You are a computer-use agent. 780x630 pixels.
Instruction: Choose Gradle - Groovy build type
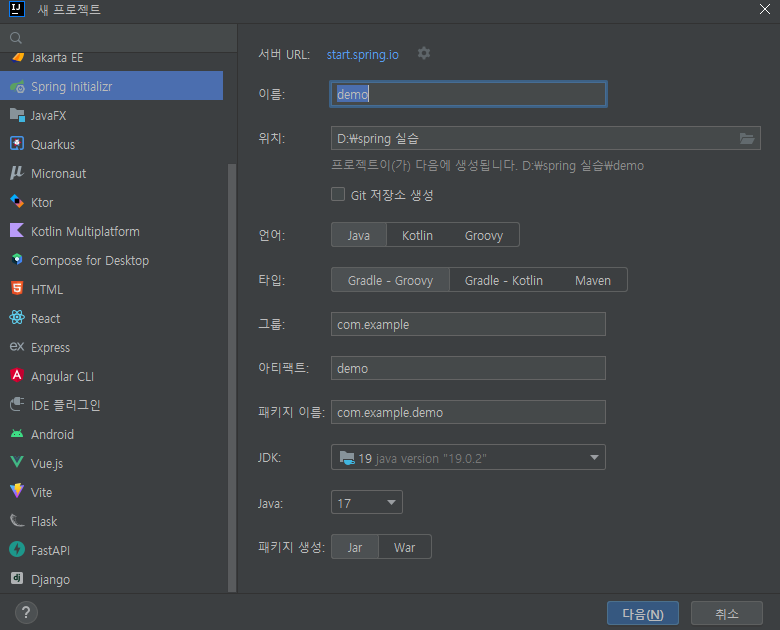[390, 280]
